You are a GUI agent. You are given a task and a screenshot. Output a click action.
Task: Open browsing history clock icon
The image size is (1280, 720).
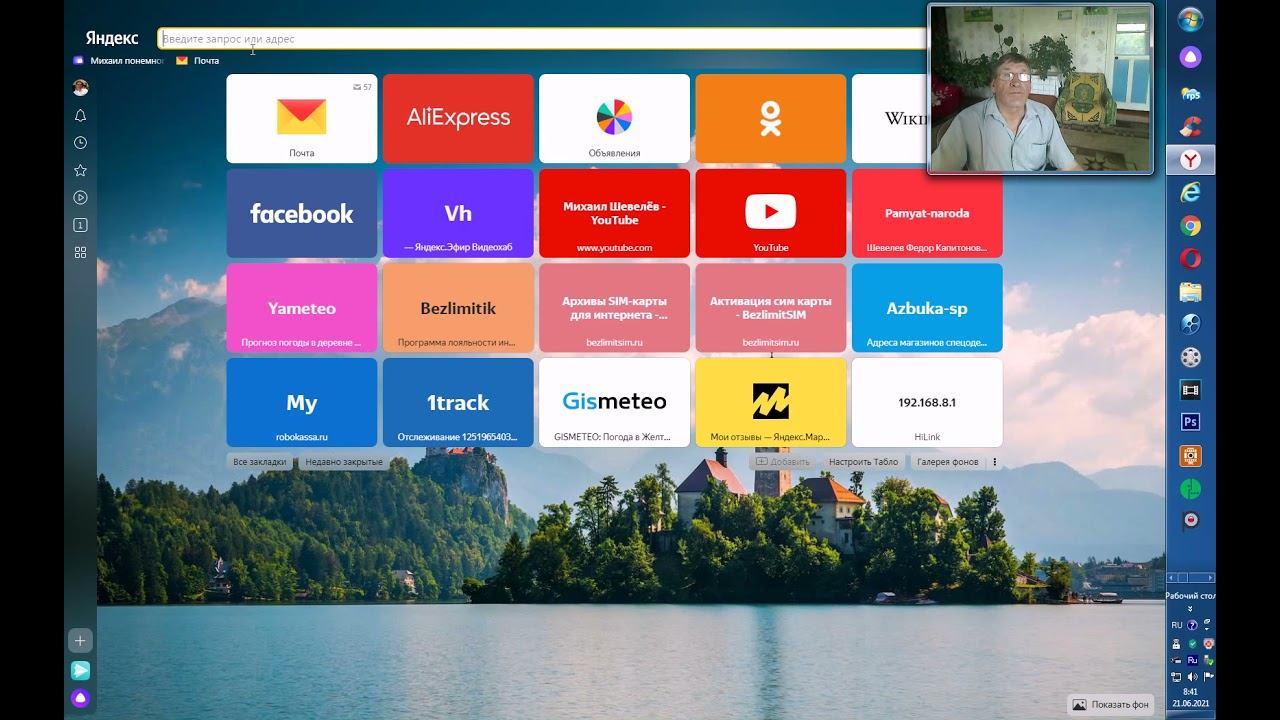pyautogui.click(x=81, y=143)
